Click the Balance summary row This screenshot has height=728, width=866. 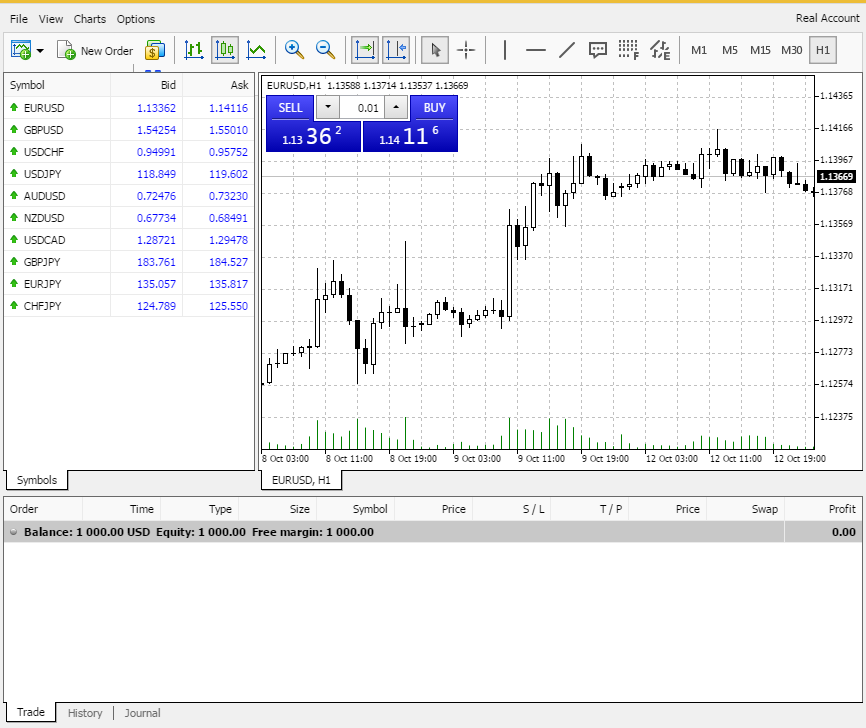click(433, 532)
